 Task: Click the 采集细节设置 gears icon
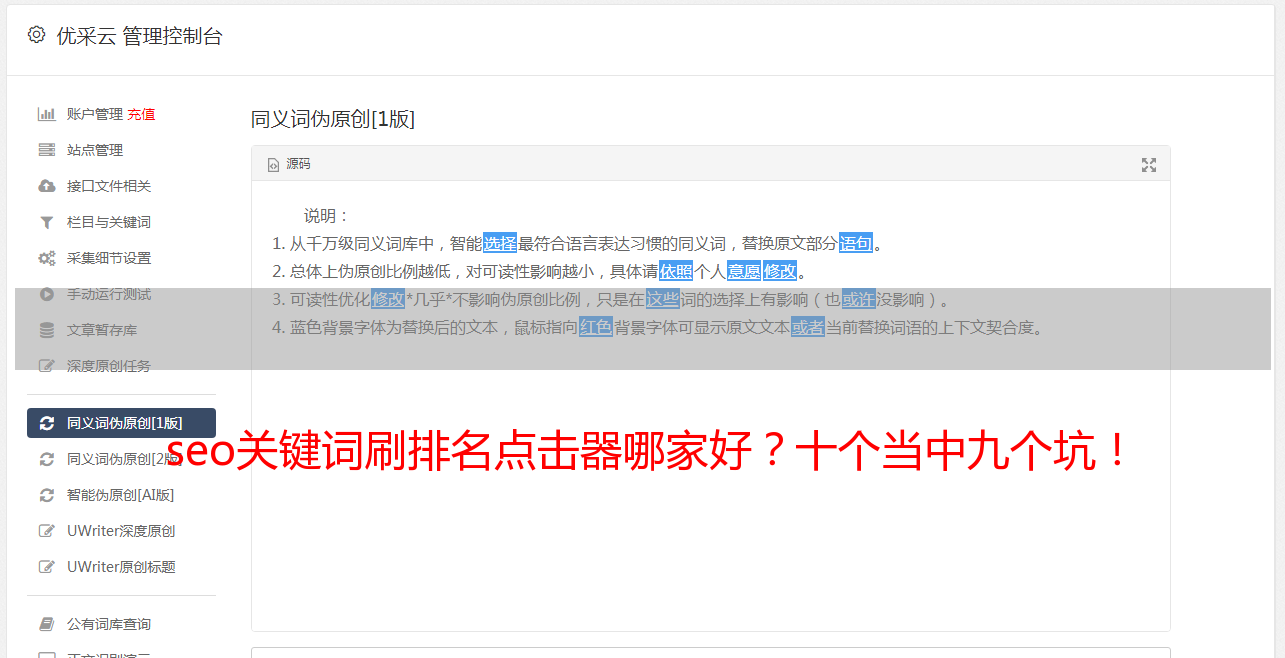pos(46,258)
